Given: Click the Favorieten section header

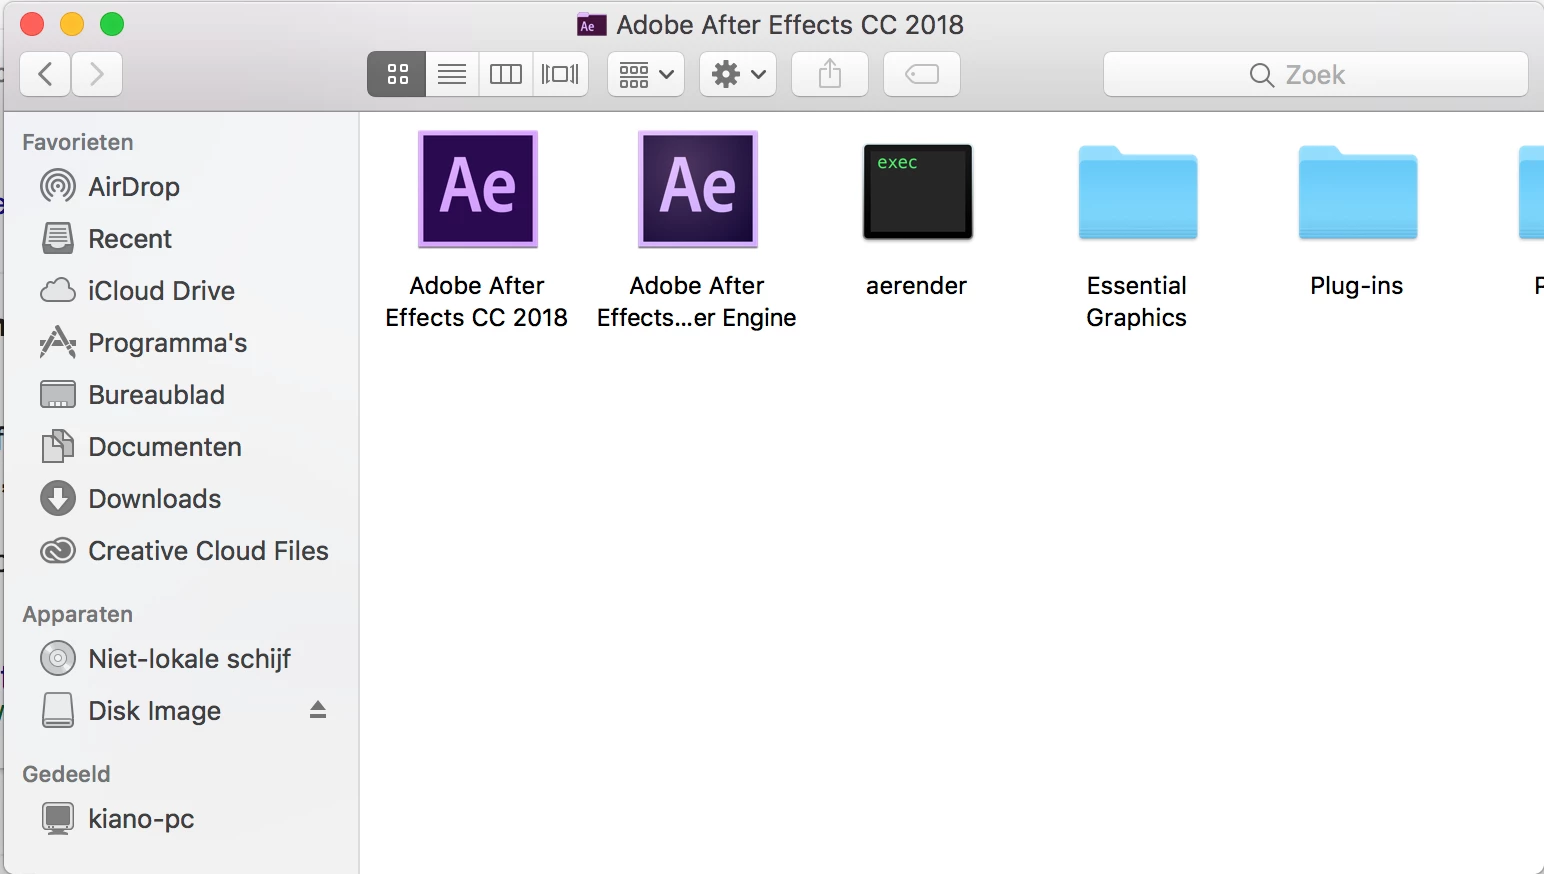Looking at the screenshot, I should click(x=78, y=142).
